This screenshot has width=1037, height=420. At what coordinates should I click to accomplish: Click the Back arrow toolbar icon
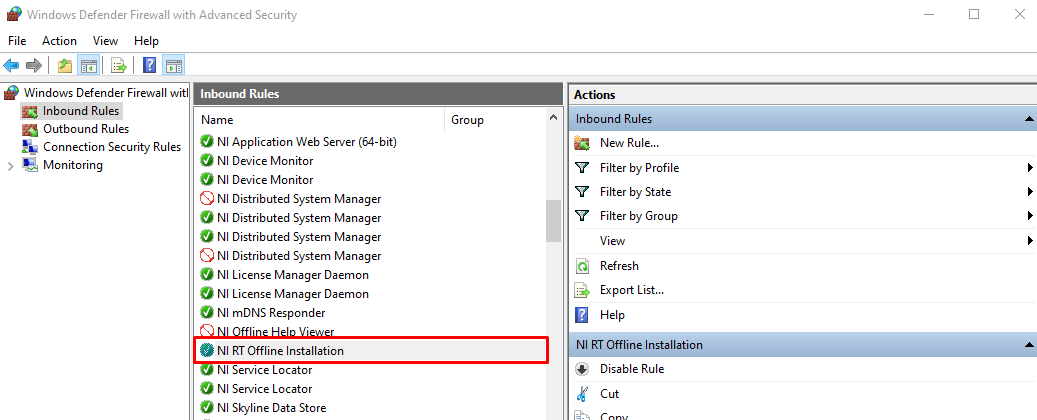(x=11, y=65)
